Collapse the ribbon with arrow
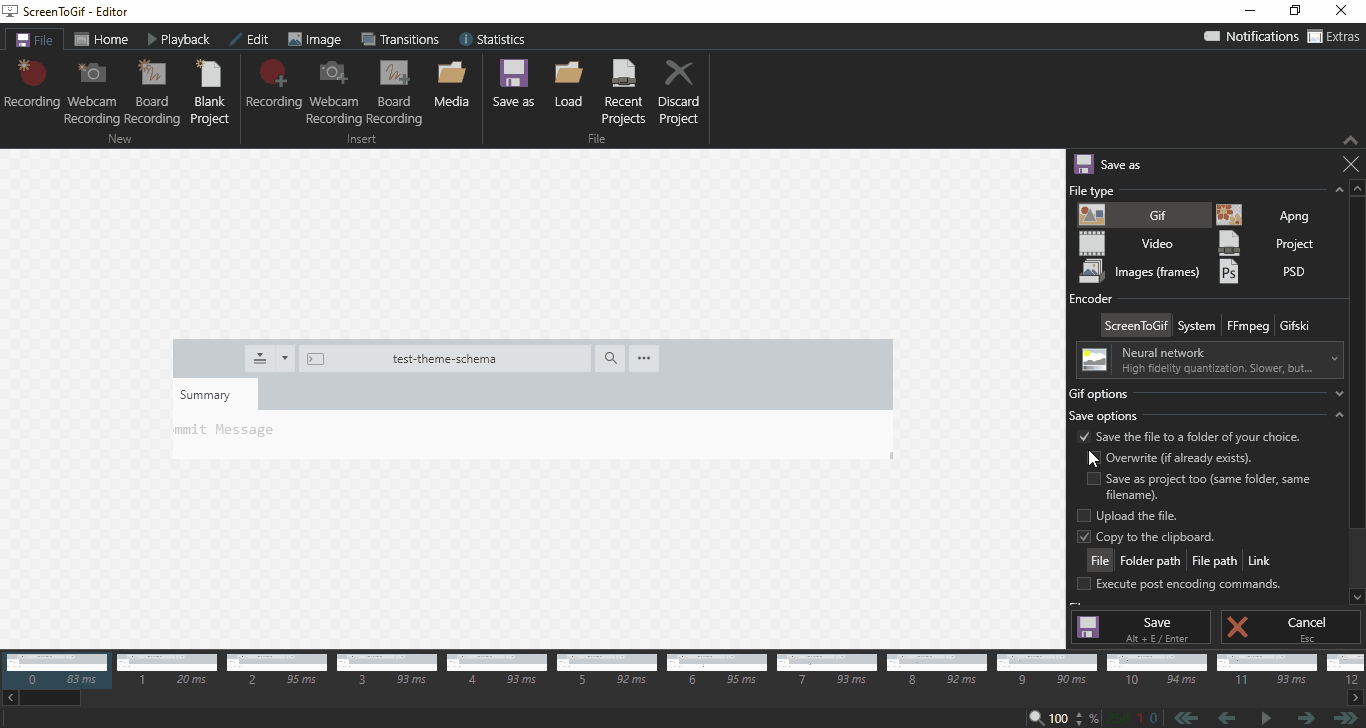This screenshot has height=728, width=1366. point(1351,140)
